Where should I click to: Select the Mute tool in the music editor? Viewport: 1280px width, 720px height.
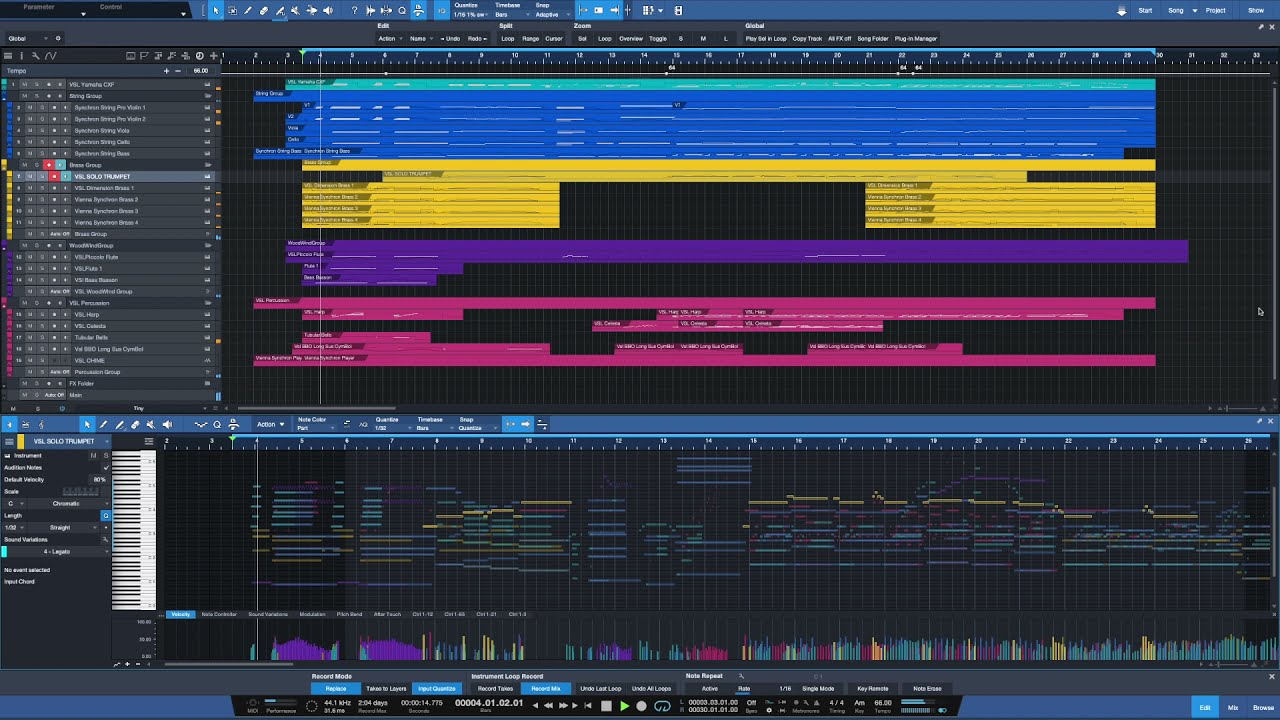pyautogui.click(x=151, y=425)
